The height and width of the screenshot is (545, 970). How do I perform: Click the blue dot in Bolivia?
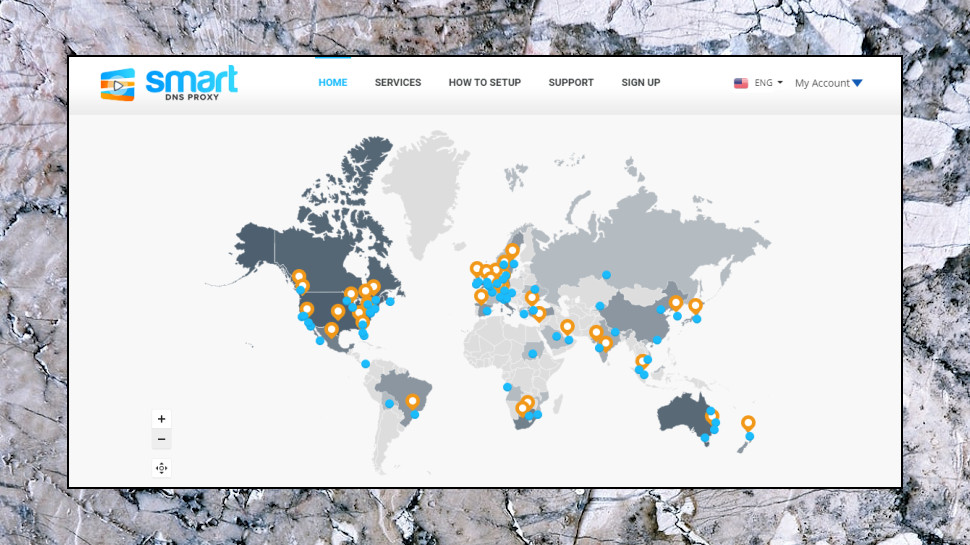pyautogui.click(x=389, y=403)
